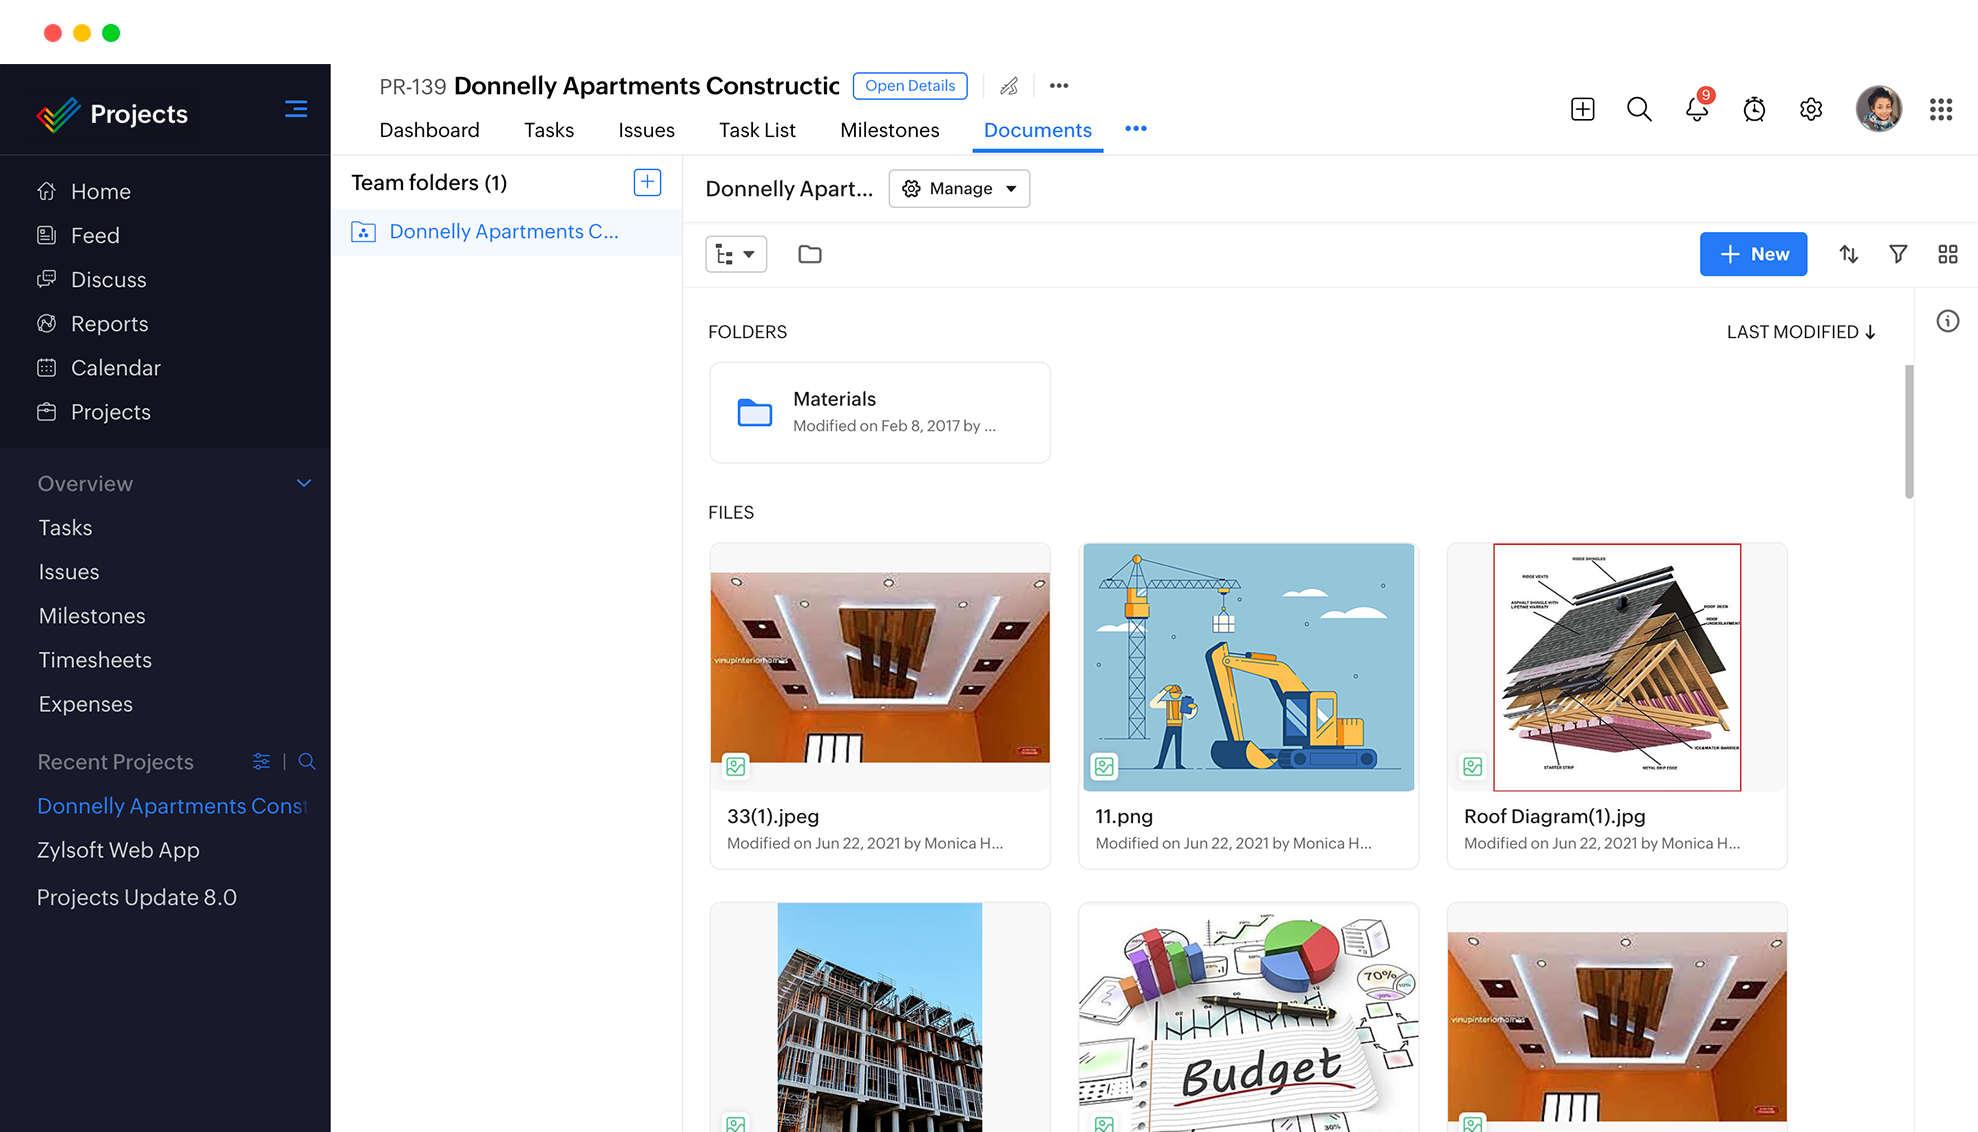The width and height of the screenshot is (1978, 1132).
Task: Click the Open Details button
Action: click(x=909, y=86)
